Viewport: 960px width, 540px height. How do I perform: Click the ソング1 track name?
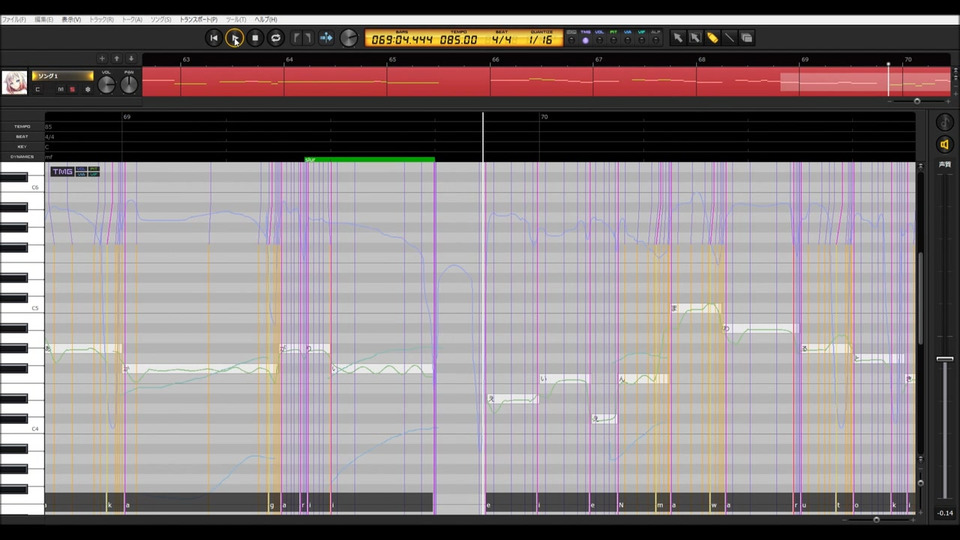62,76
